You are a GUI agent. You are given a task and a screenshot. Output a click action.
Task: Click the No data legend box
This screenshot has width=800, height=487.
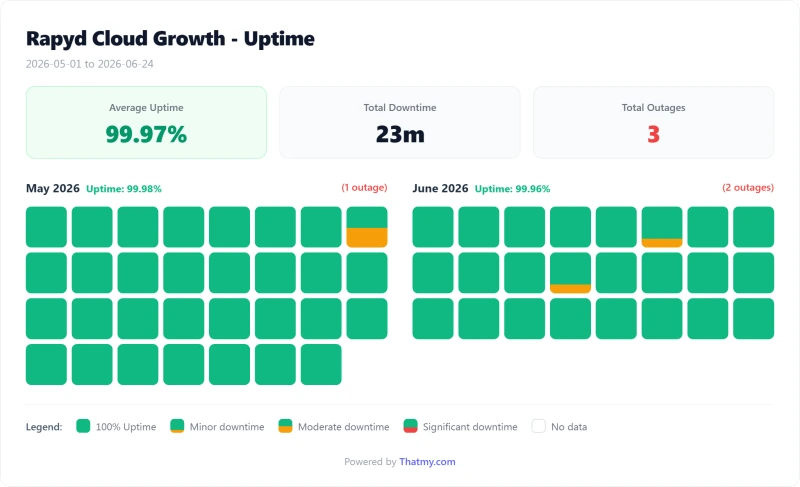538,426
